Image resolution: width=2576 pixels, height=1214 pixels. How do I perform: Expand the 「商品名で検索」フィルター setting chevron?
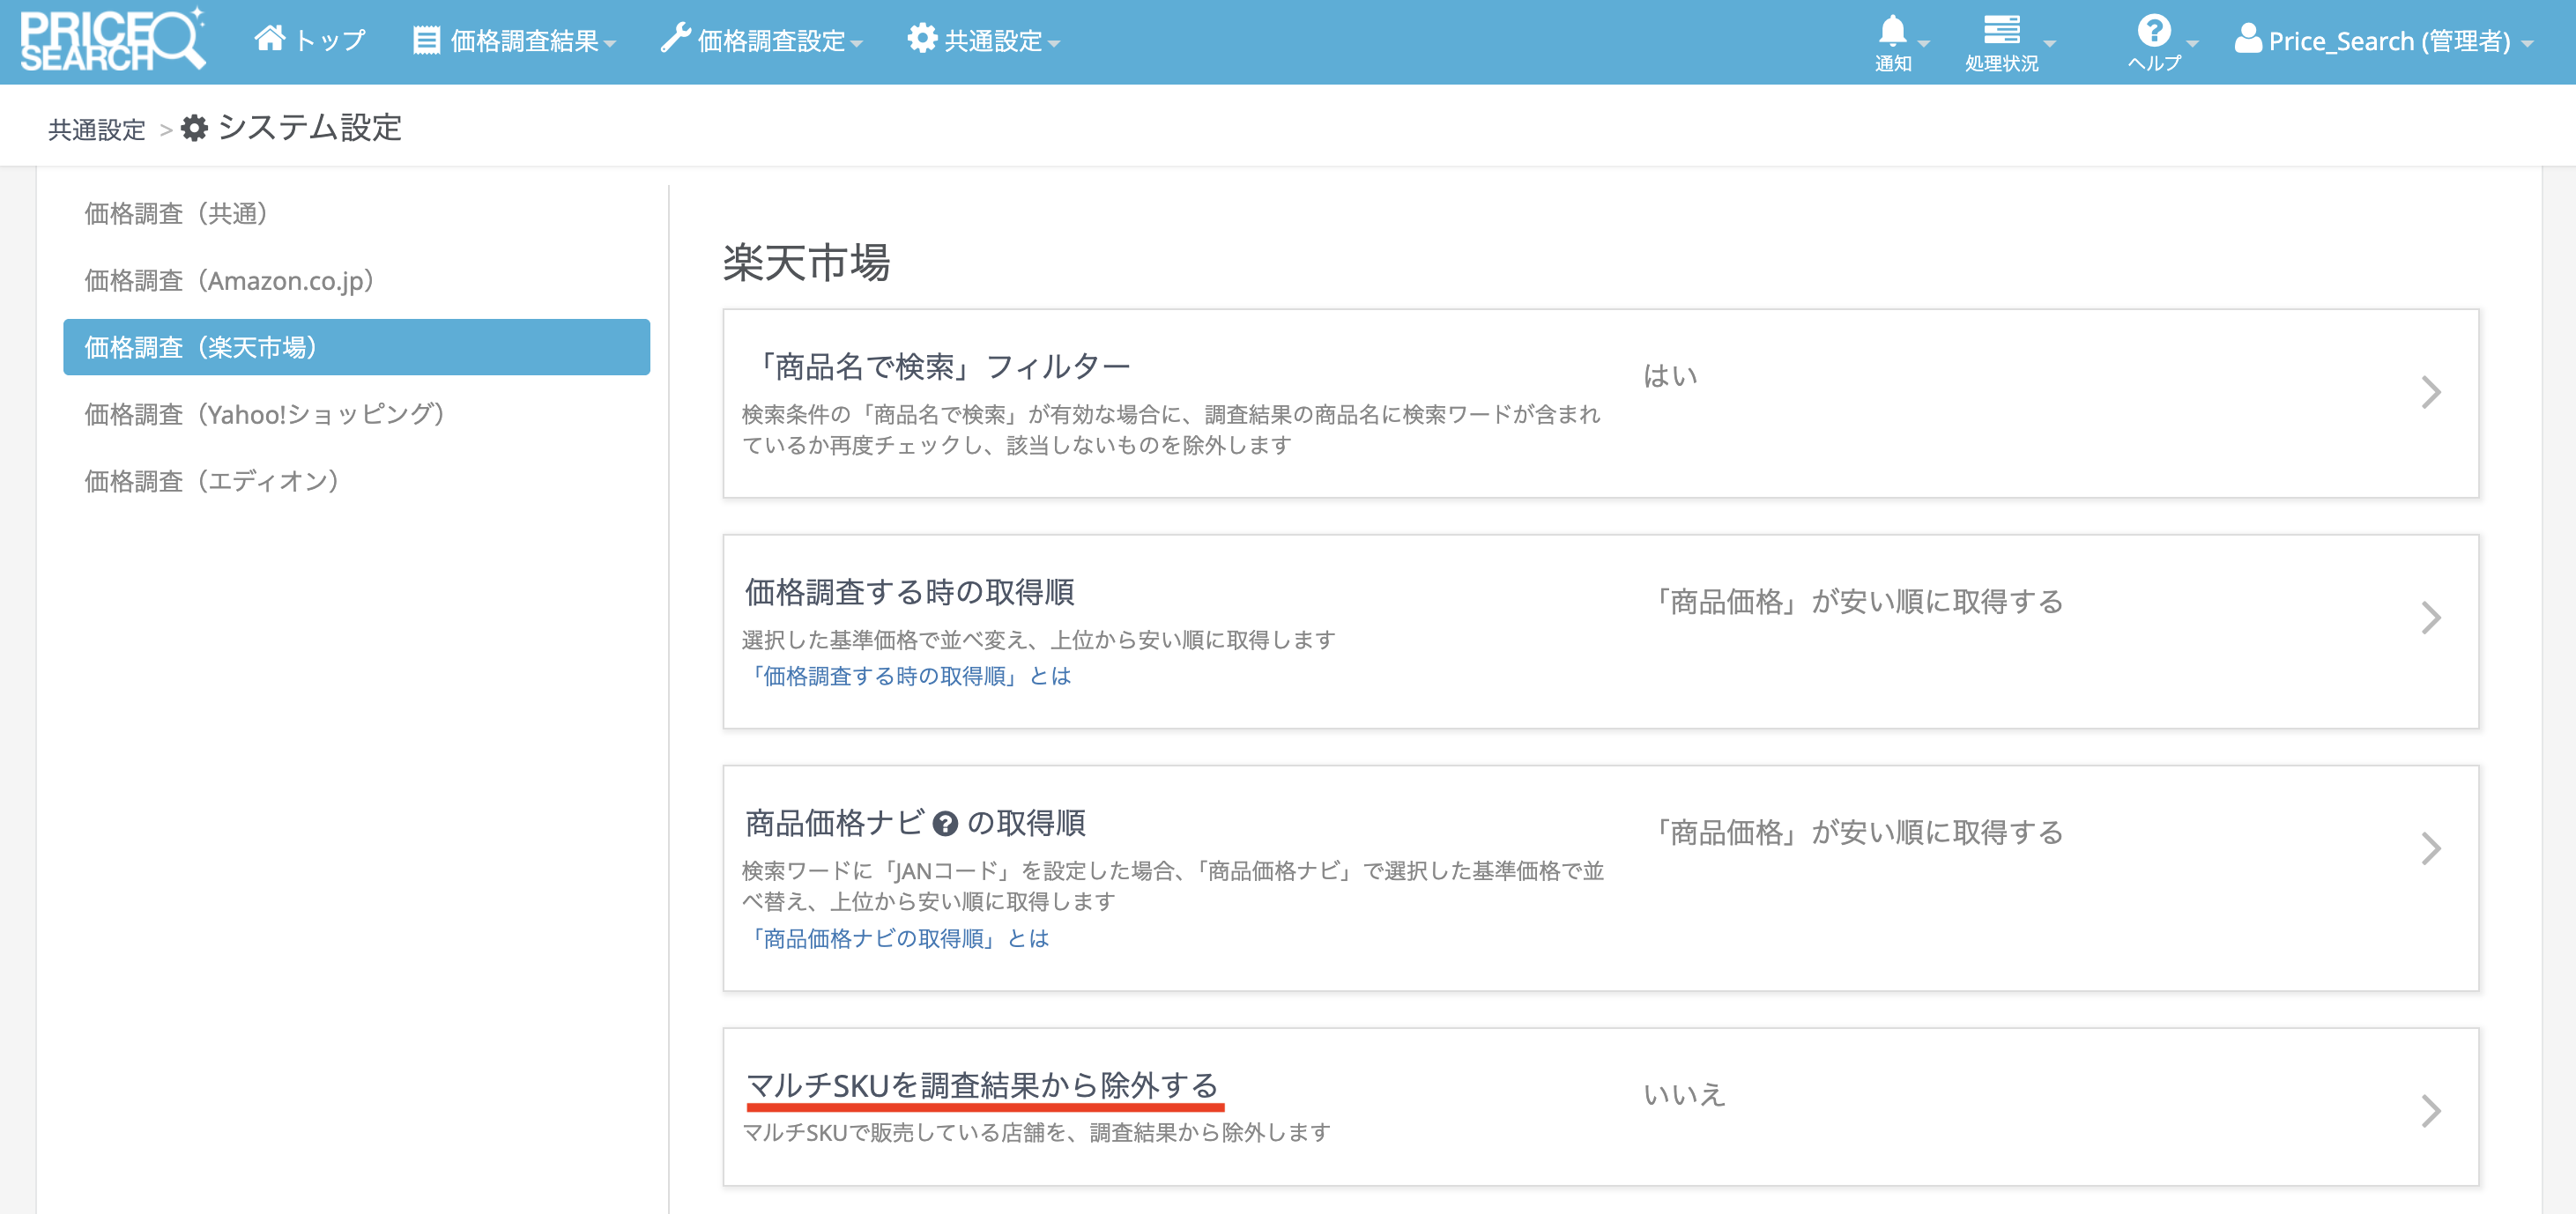coord(2431,392)
